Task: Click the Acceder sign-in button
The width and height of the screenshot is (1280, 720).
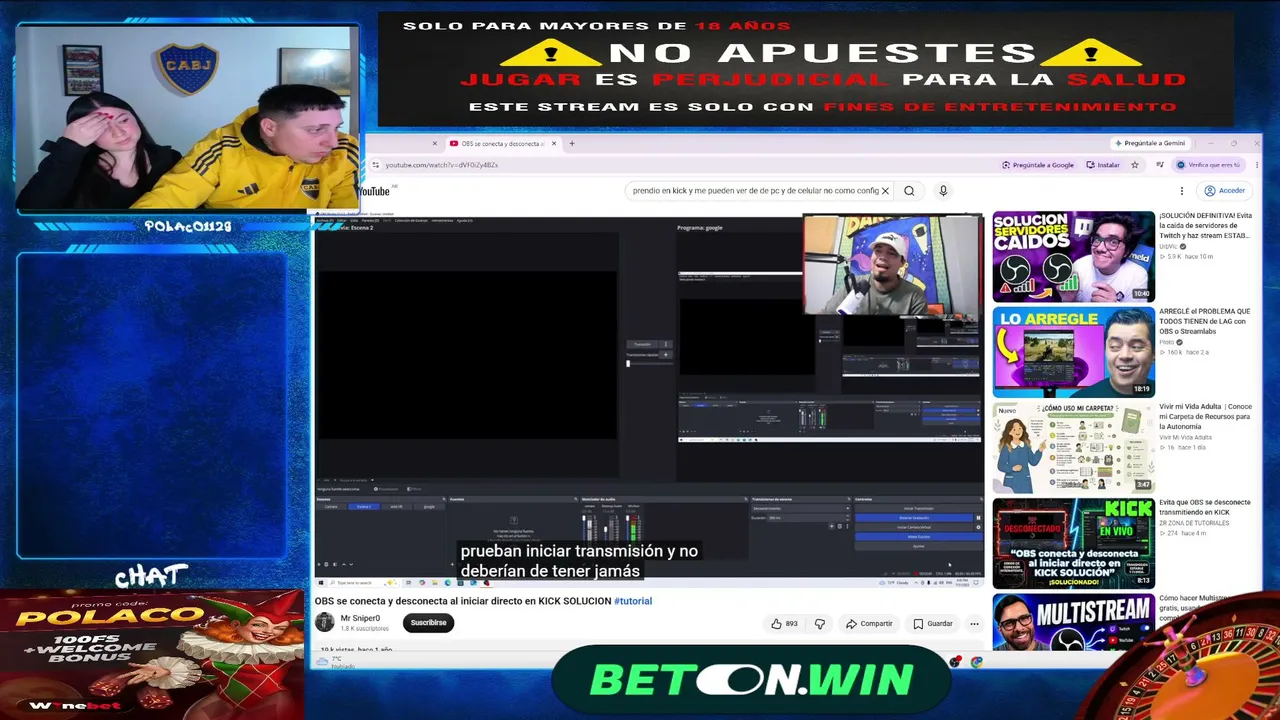Action: [1225, 191]
